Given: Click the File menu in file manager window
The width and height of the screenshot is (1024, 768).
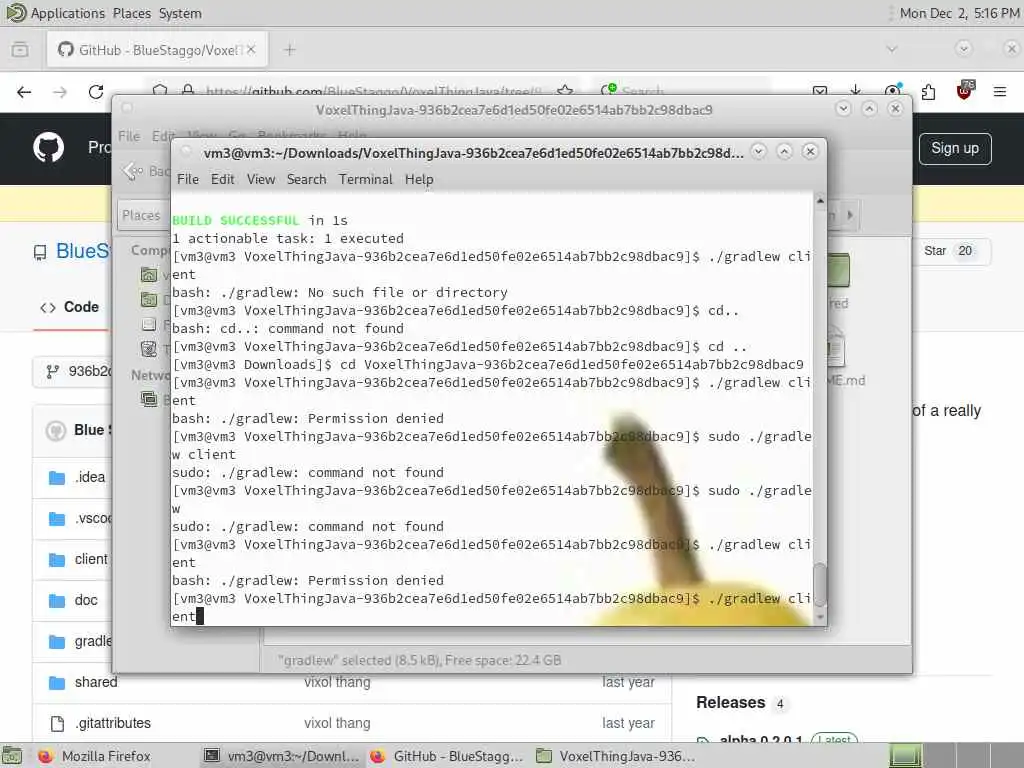Looking at the screenshot, I should (x=129, y=136).
